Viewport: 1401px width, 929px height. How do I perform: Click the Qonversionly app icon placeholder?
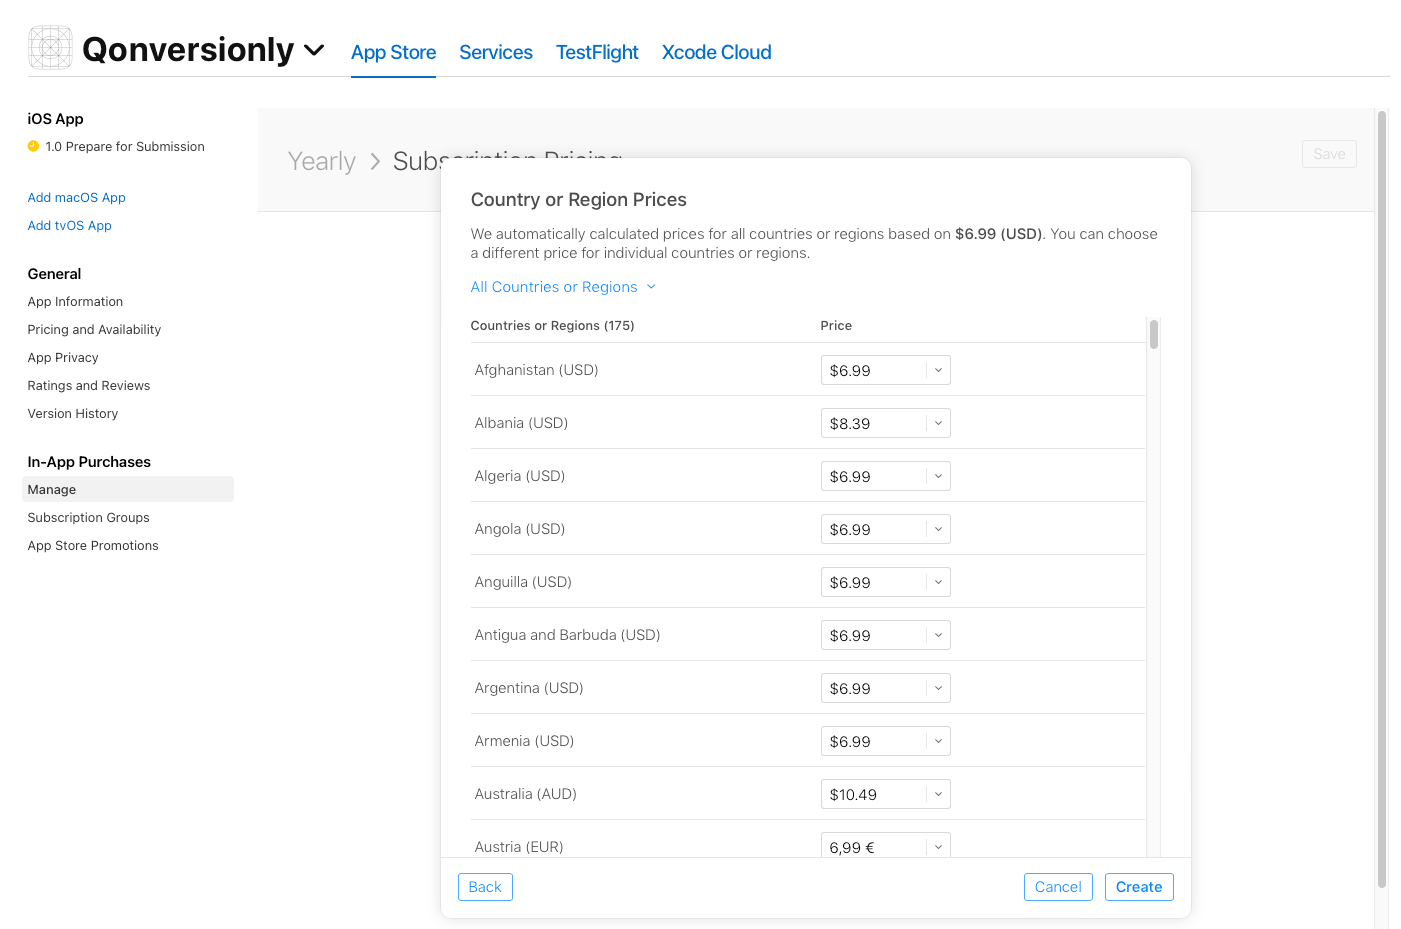(x=51, y=48)
